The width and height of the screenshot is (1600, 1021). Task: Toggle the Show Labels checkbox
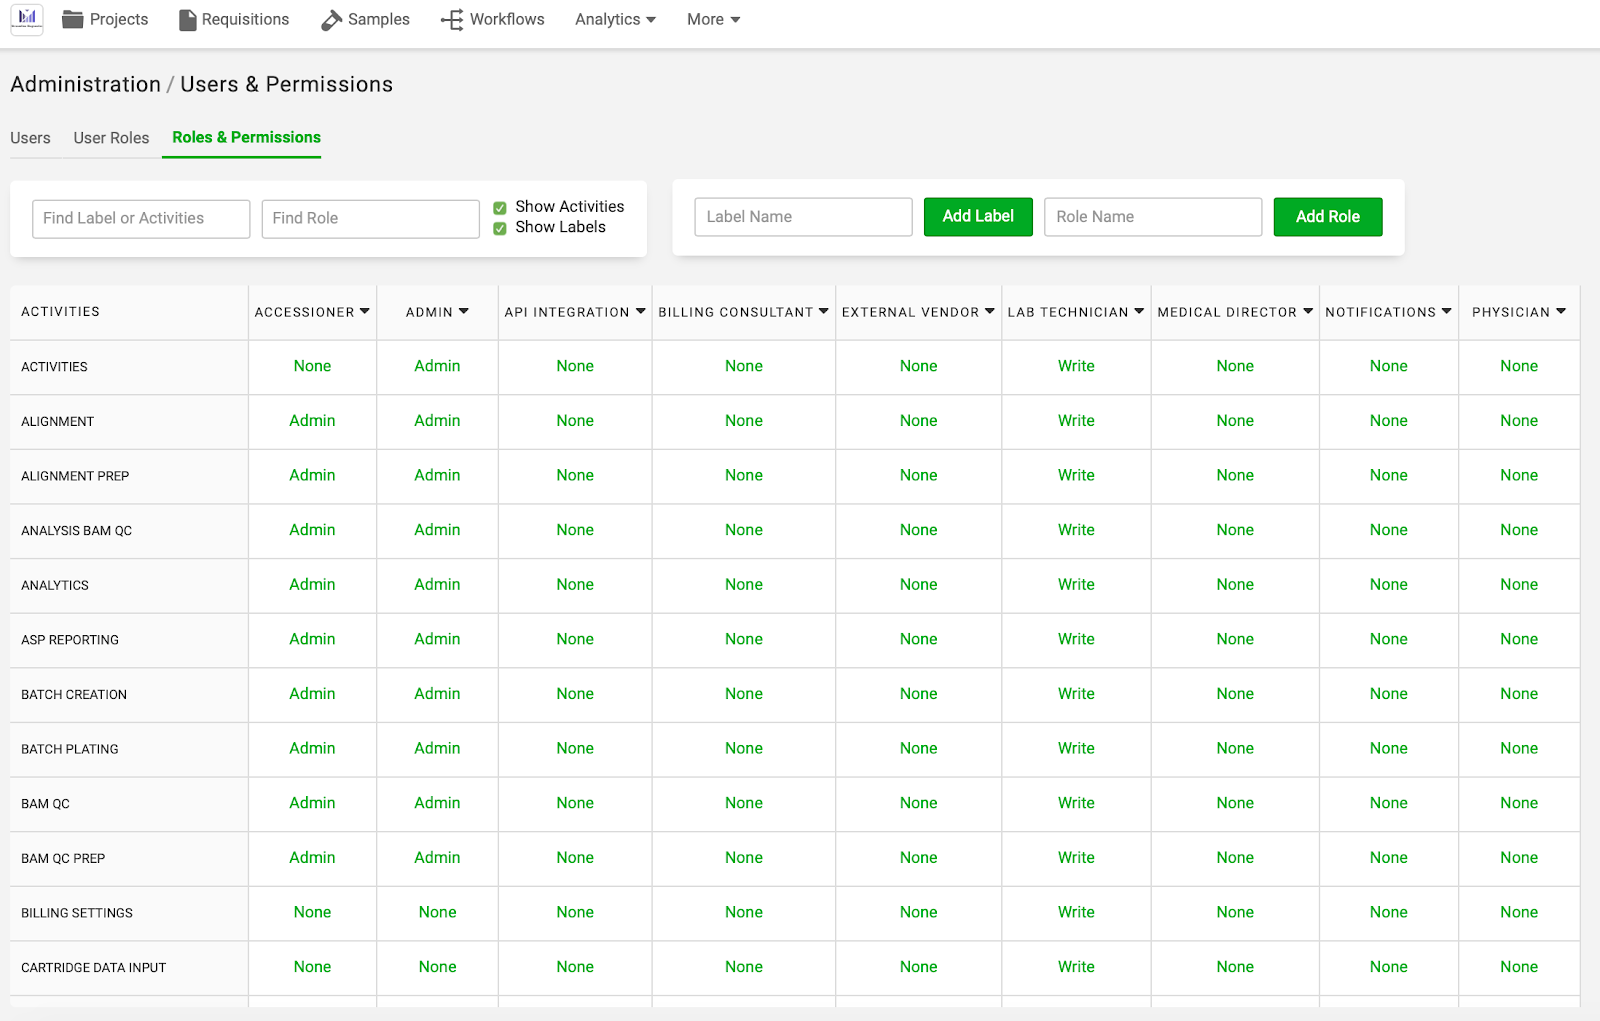[500, 227]
